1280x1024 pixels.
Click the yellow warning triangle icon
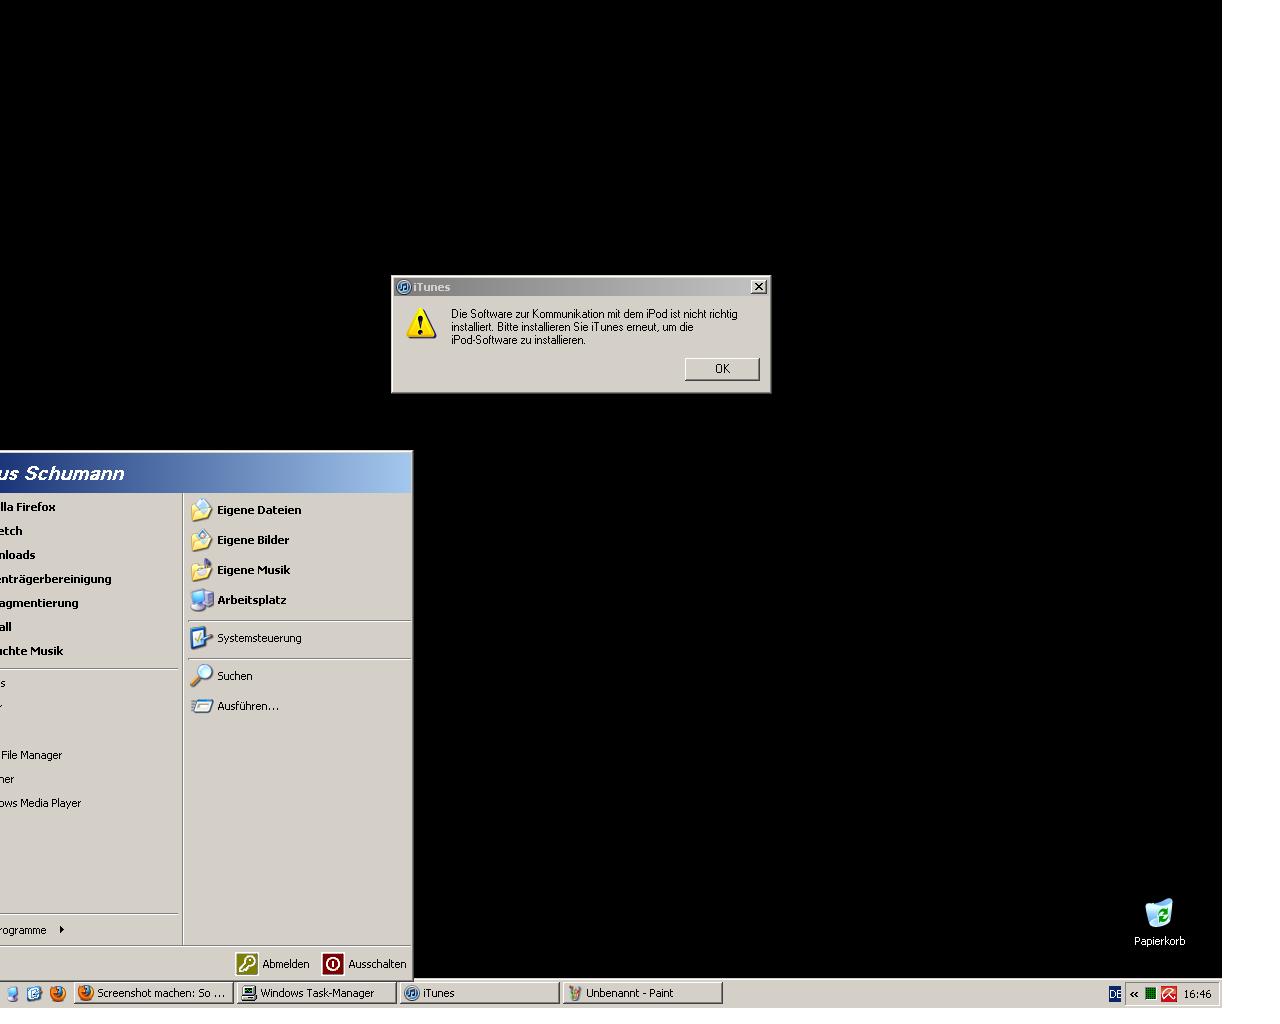[x=421, y=323]
